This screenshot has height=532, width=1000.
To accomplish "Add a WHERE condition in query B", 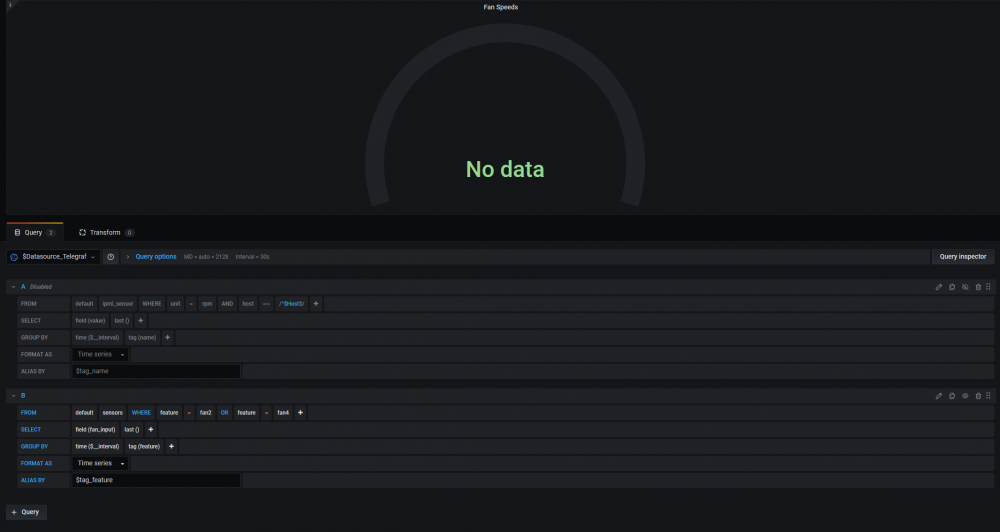I will coord(300,413).
